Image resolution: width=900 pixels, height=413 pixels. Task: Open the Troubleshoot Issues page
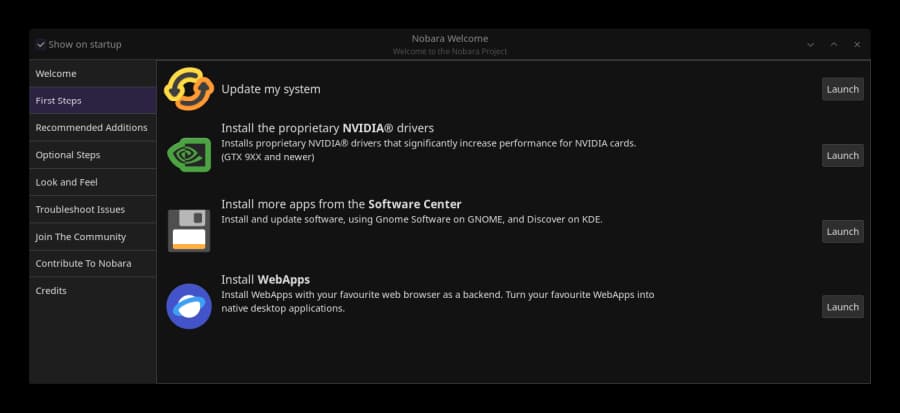[x=92, y=209]
